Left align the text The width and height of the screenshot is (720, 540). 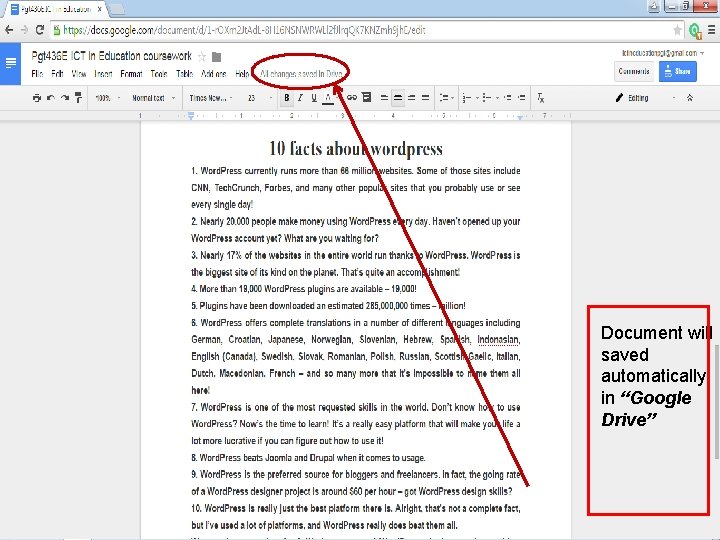[x=384, y=98]
